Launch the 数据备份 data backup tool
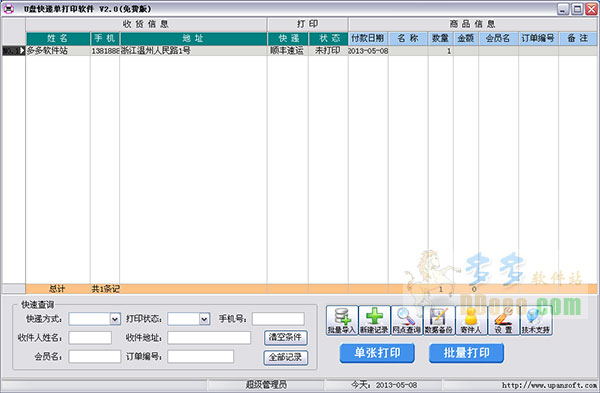 439,320
